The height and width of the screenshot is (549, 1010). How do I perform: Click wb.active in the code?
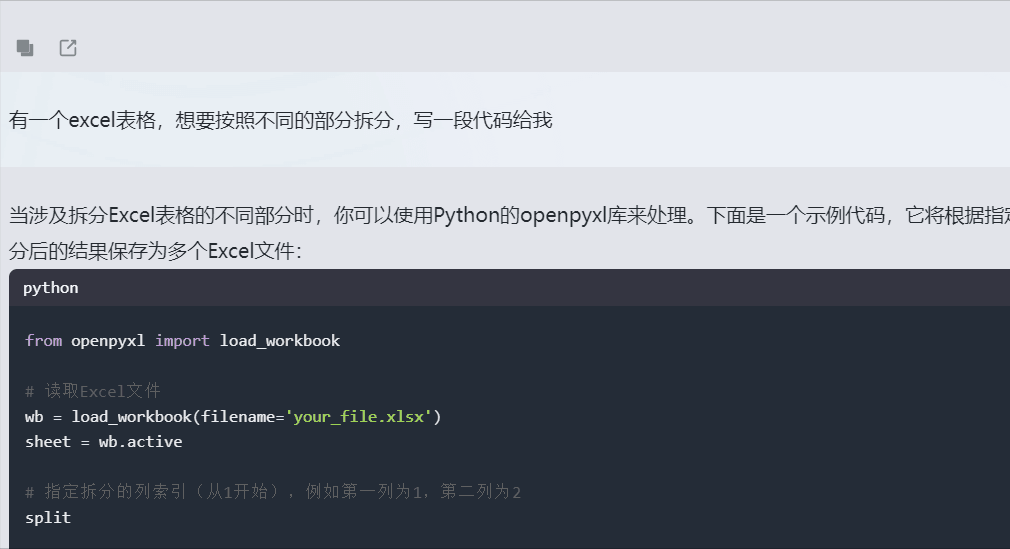140,442
